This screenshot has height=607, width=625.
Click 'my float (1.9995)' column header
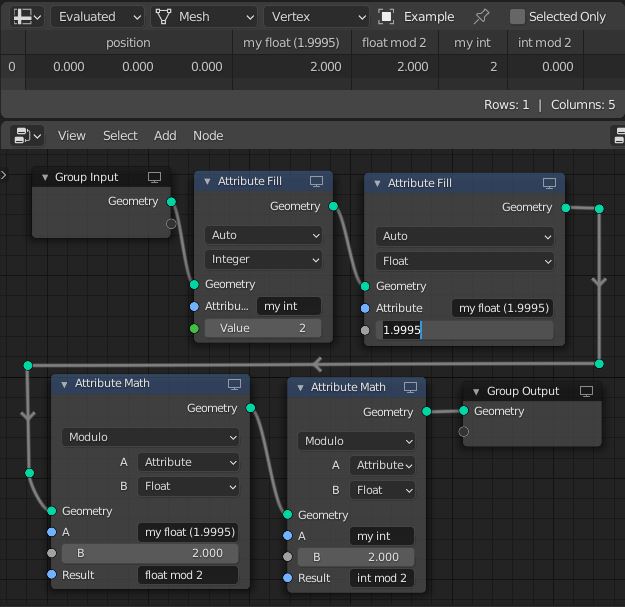tap(291, 43)
